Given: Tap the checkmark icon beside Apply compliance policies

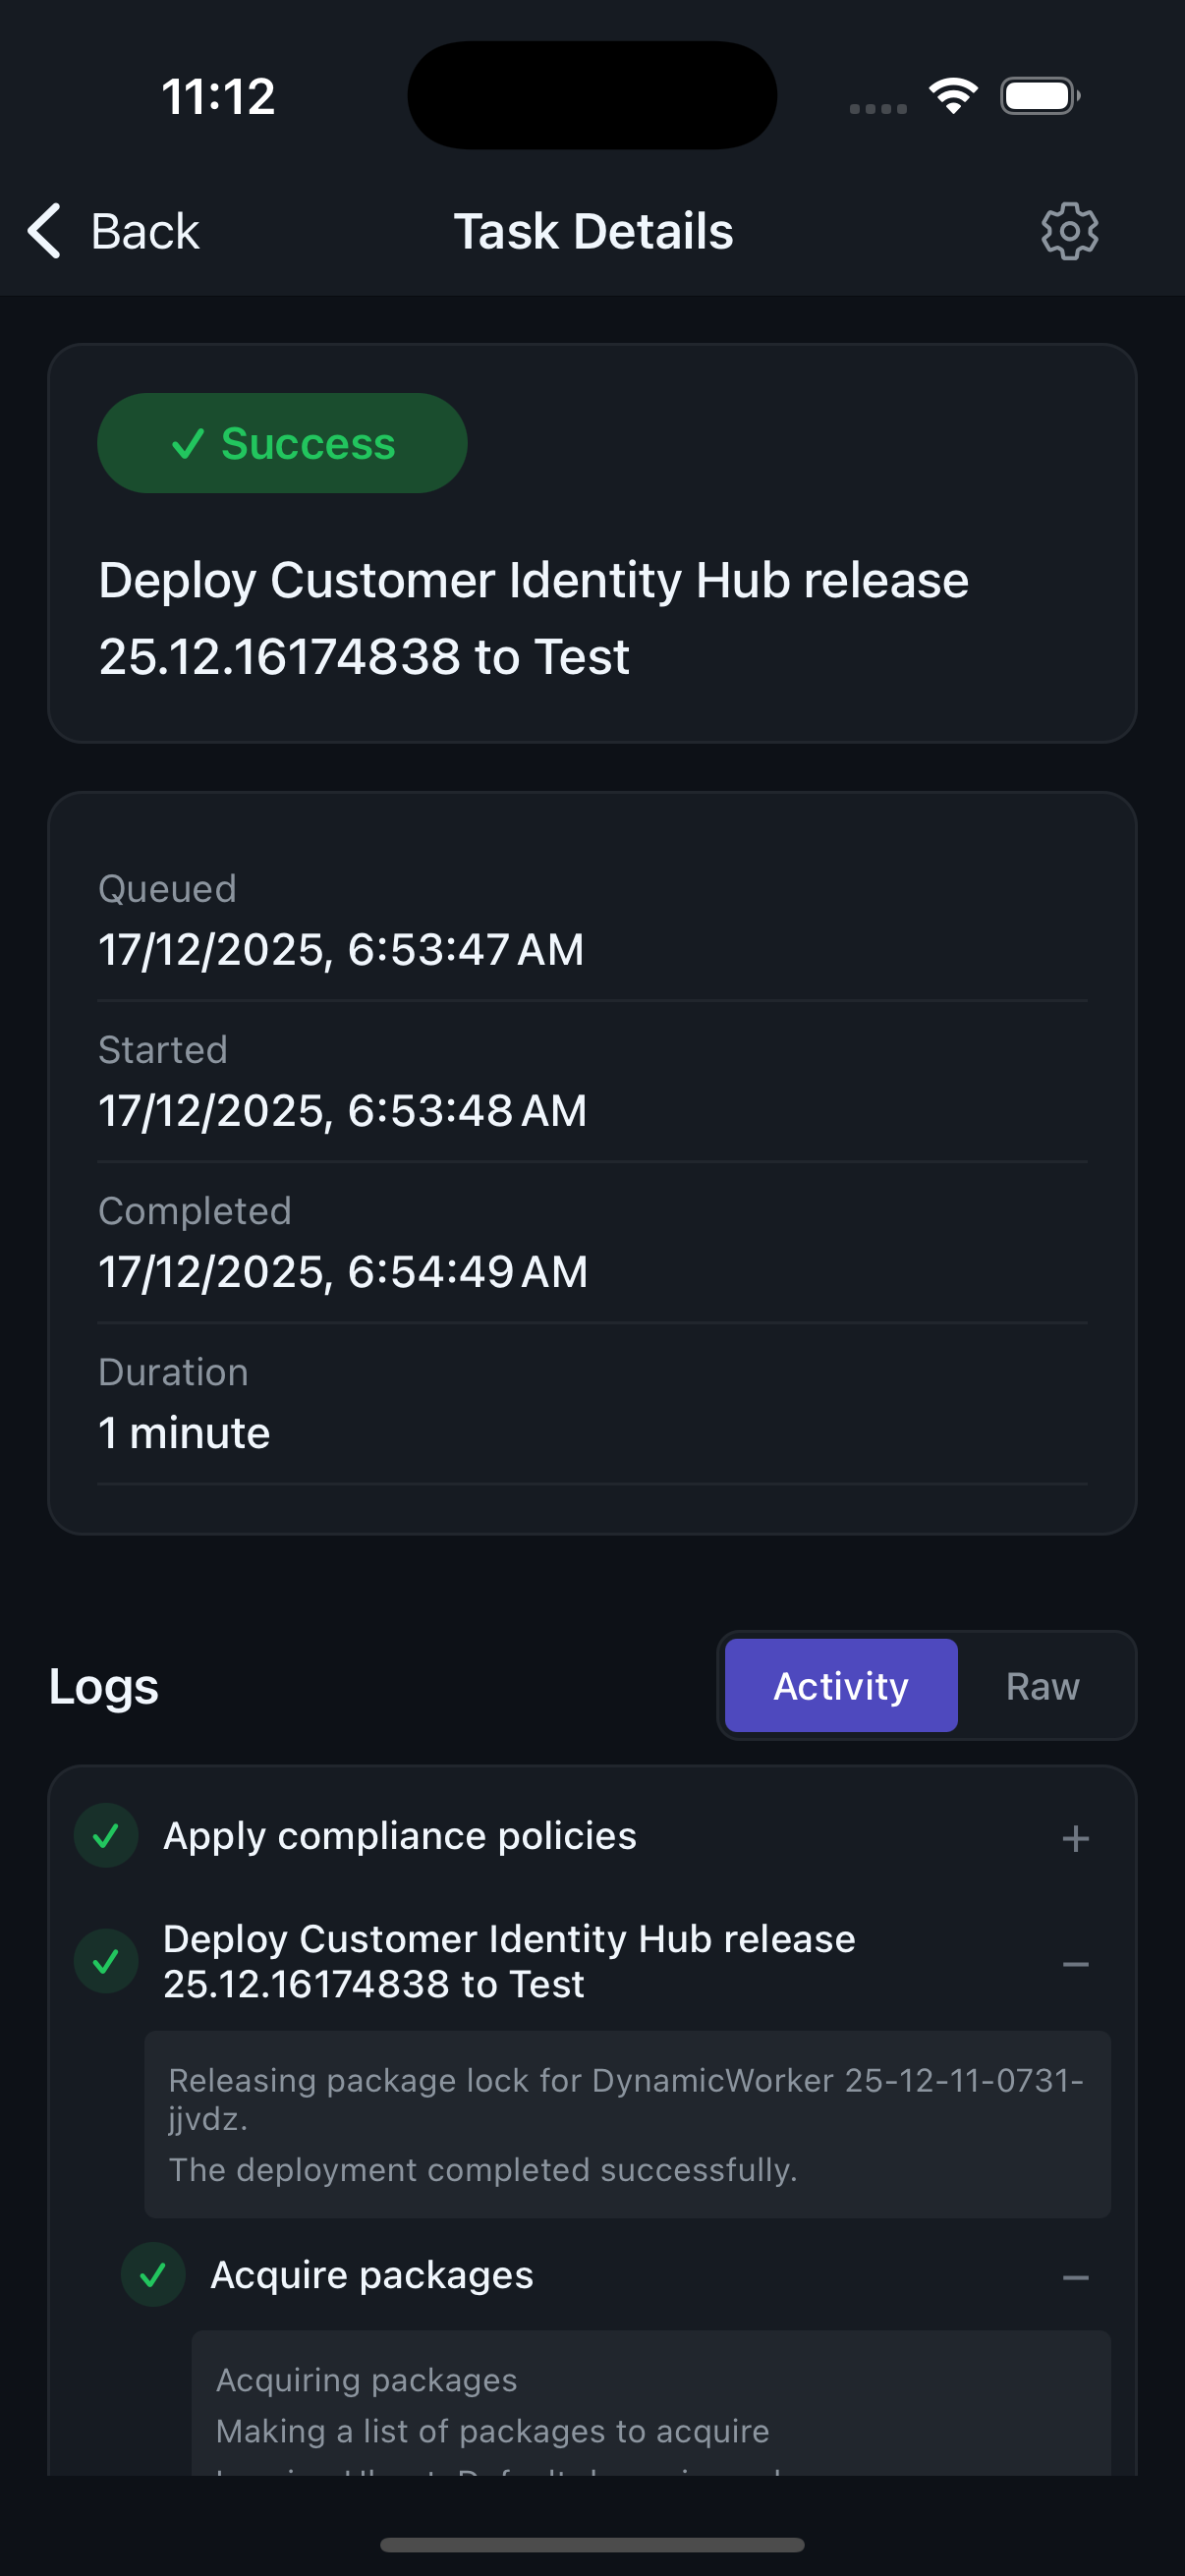Looking at the screenshot, I should click(x=105, y=1837).
